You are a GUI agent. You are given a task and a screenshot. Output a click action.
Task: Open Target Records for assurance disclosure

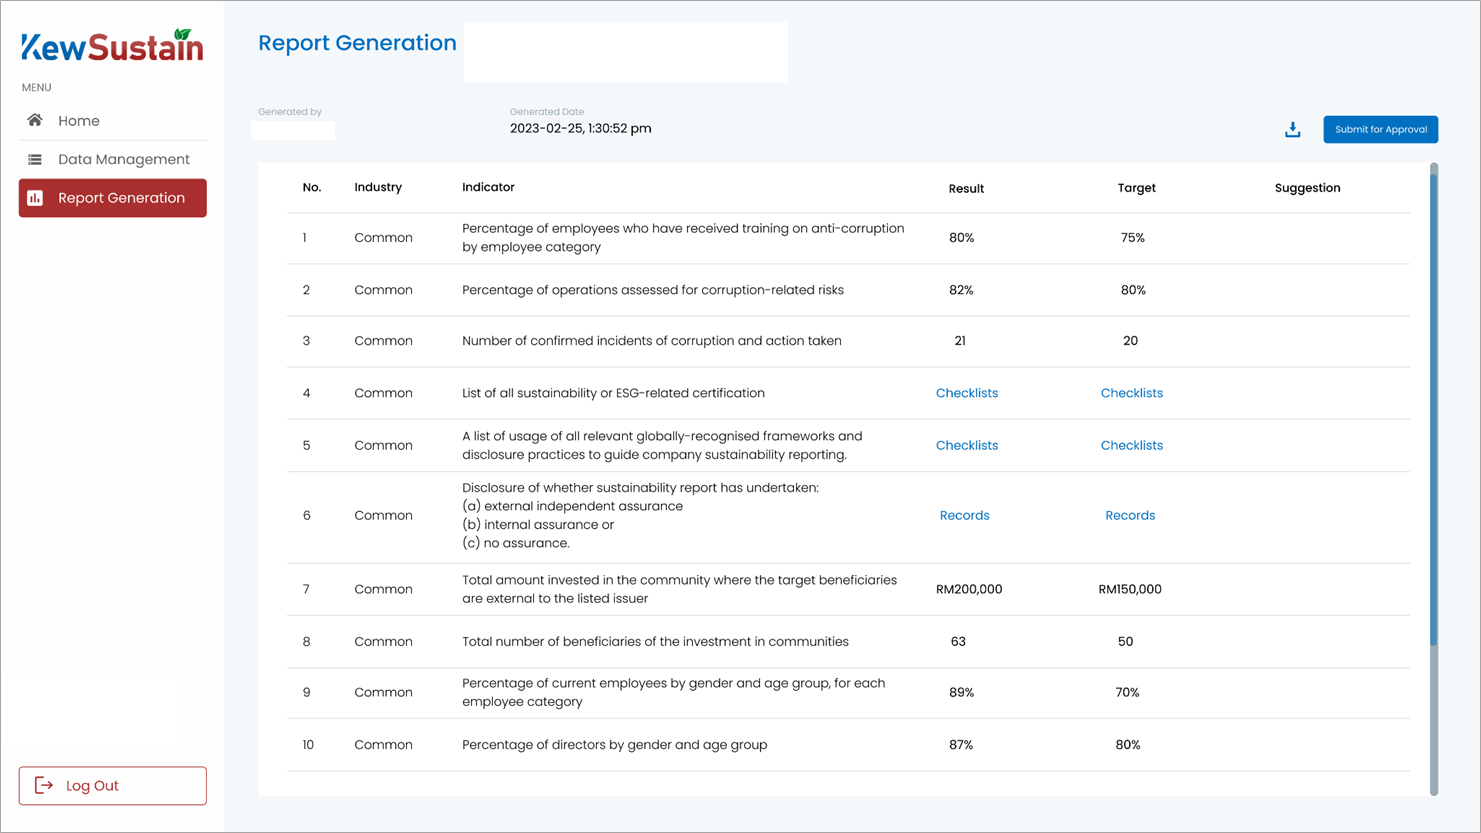(1130, 515)
